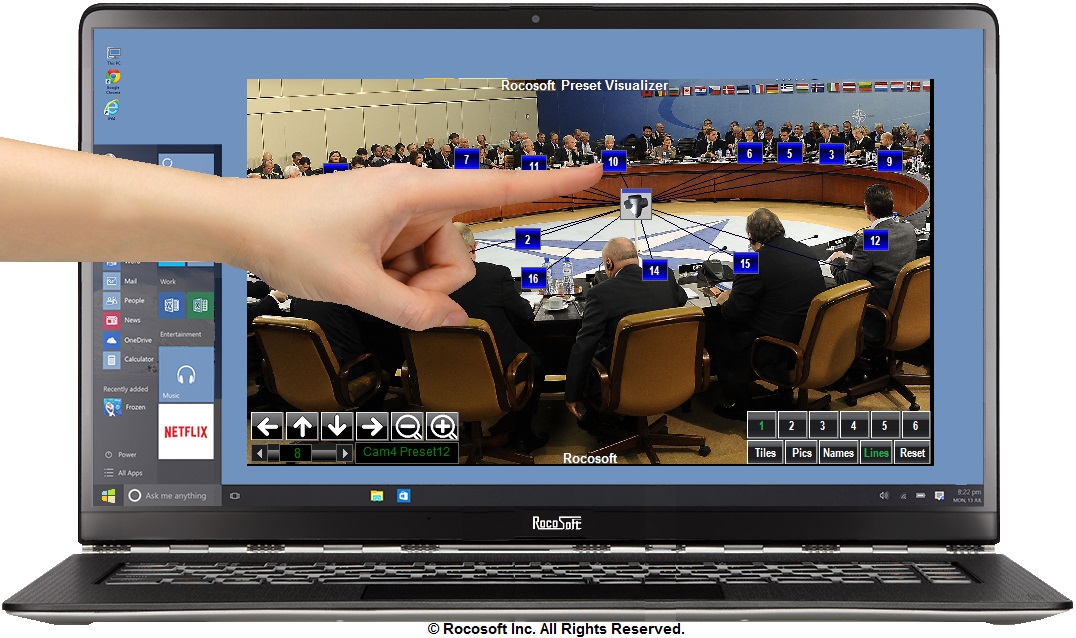Open Mail from the Start menu
1076x638 pixels.
point(121,281)
